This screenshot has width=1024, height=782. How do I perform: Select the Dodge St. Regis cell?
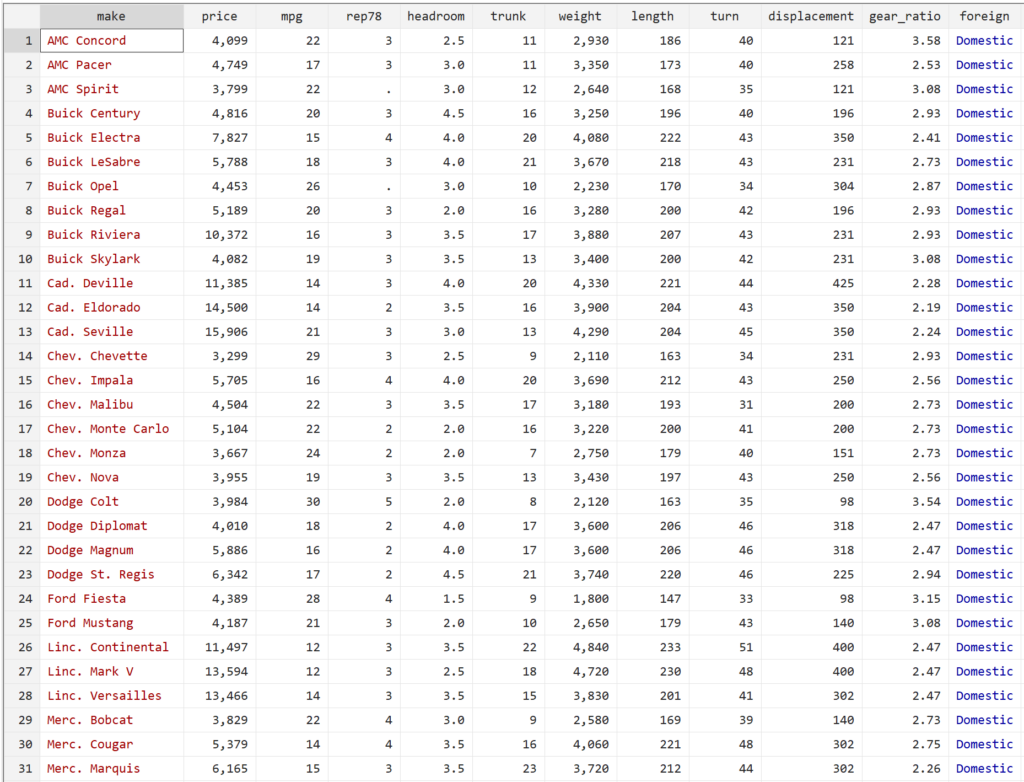point(112,574)
